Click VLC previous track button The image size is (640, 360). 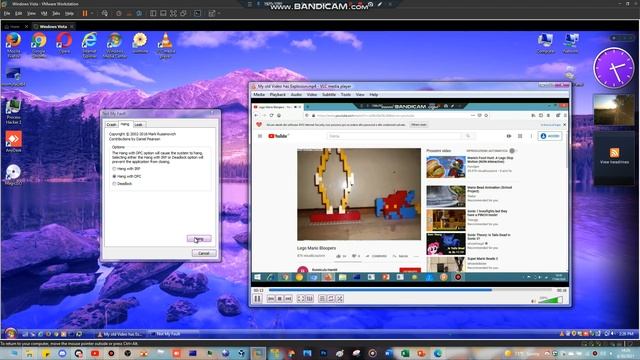[x=271, y=299]
